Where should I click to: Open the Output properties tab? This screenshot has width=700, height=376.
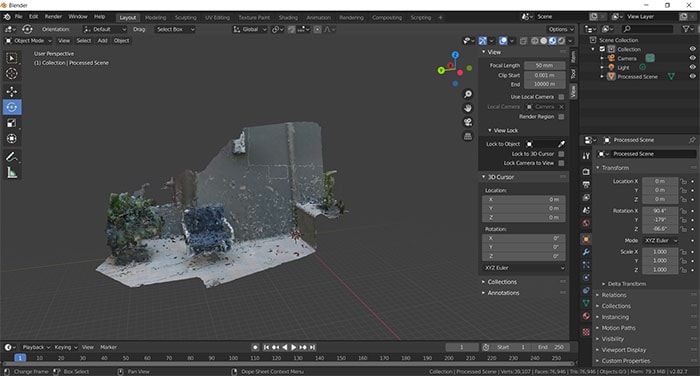pyautogui.click(x=586, y=184)
